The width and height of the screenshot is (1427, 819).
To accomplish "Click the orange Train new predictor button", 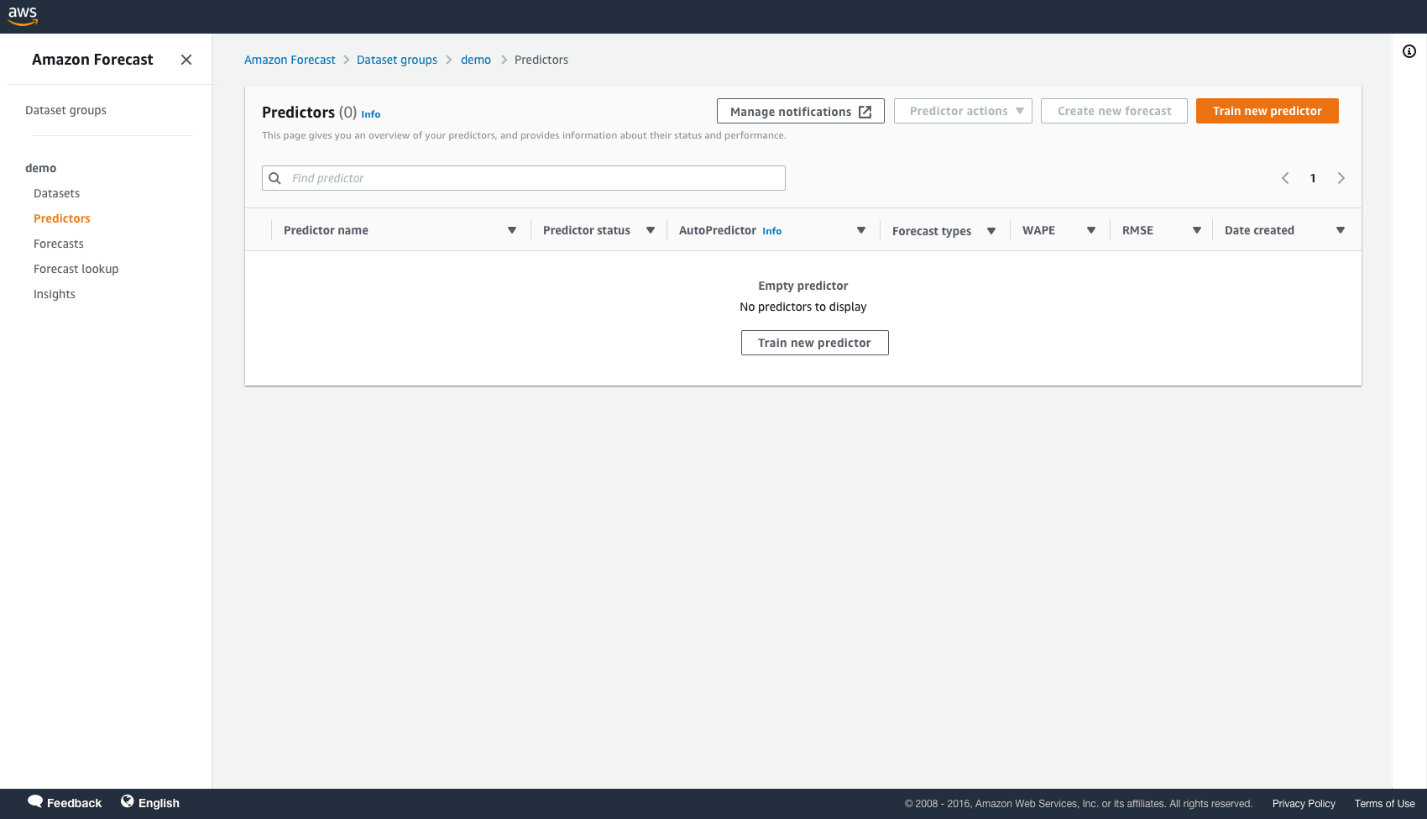I will pos(1267,111).
